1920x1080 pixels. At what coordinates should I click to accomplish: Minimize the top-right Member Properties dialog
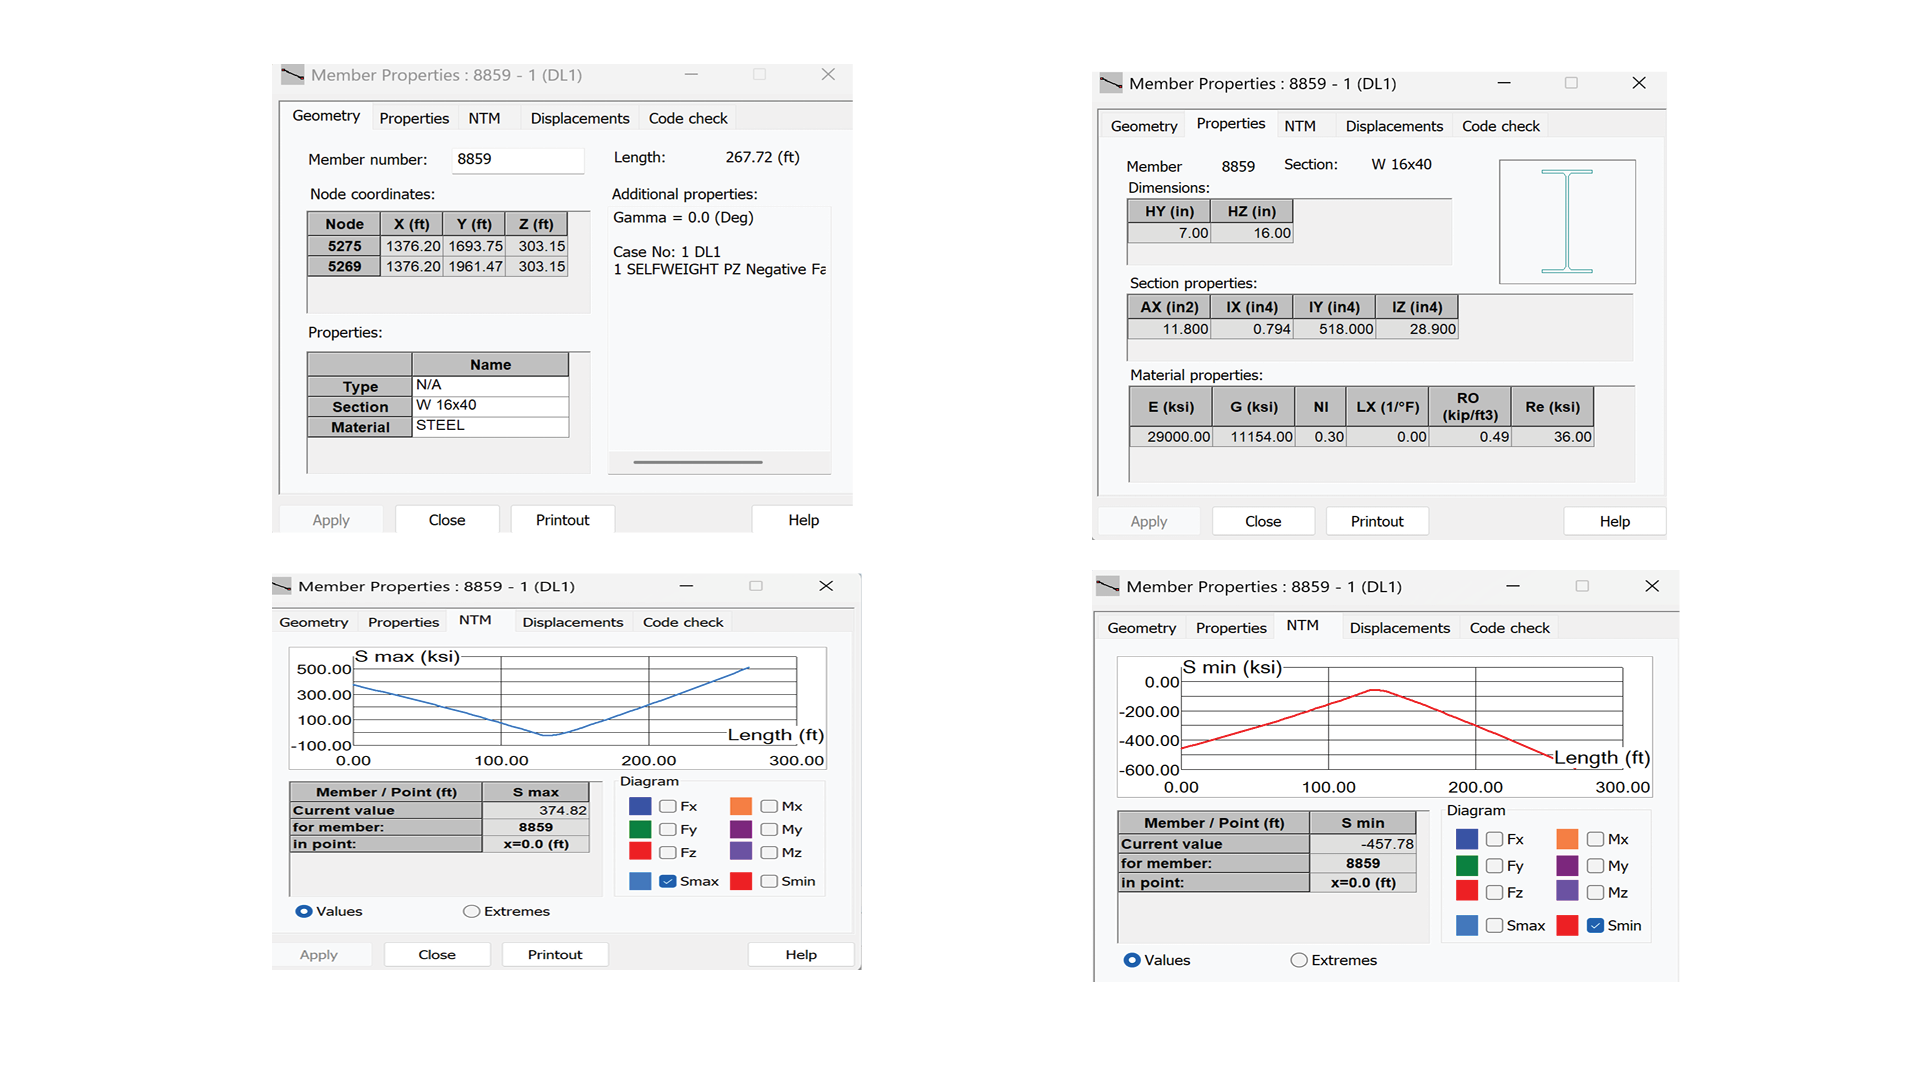coord(1504,83)
